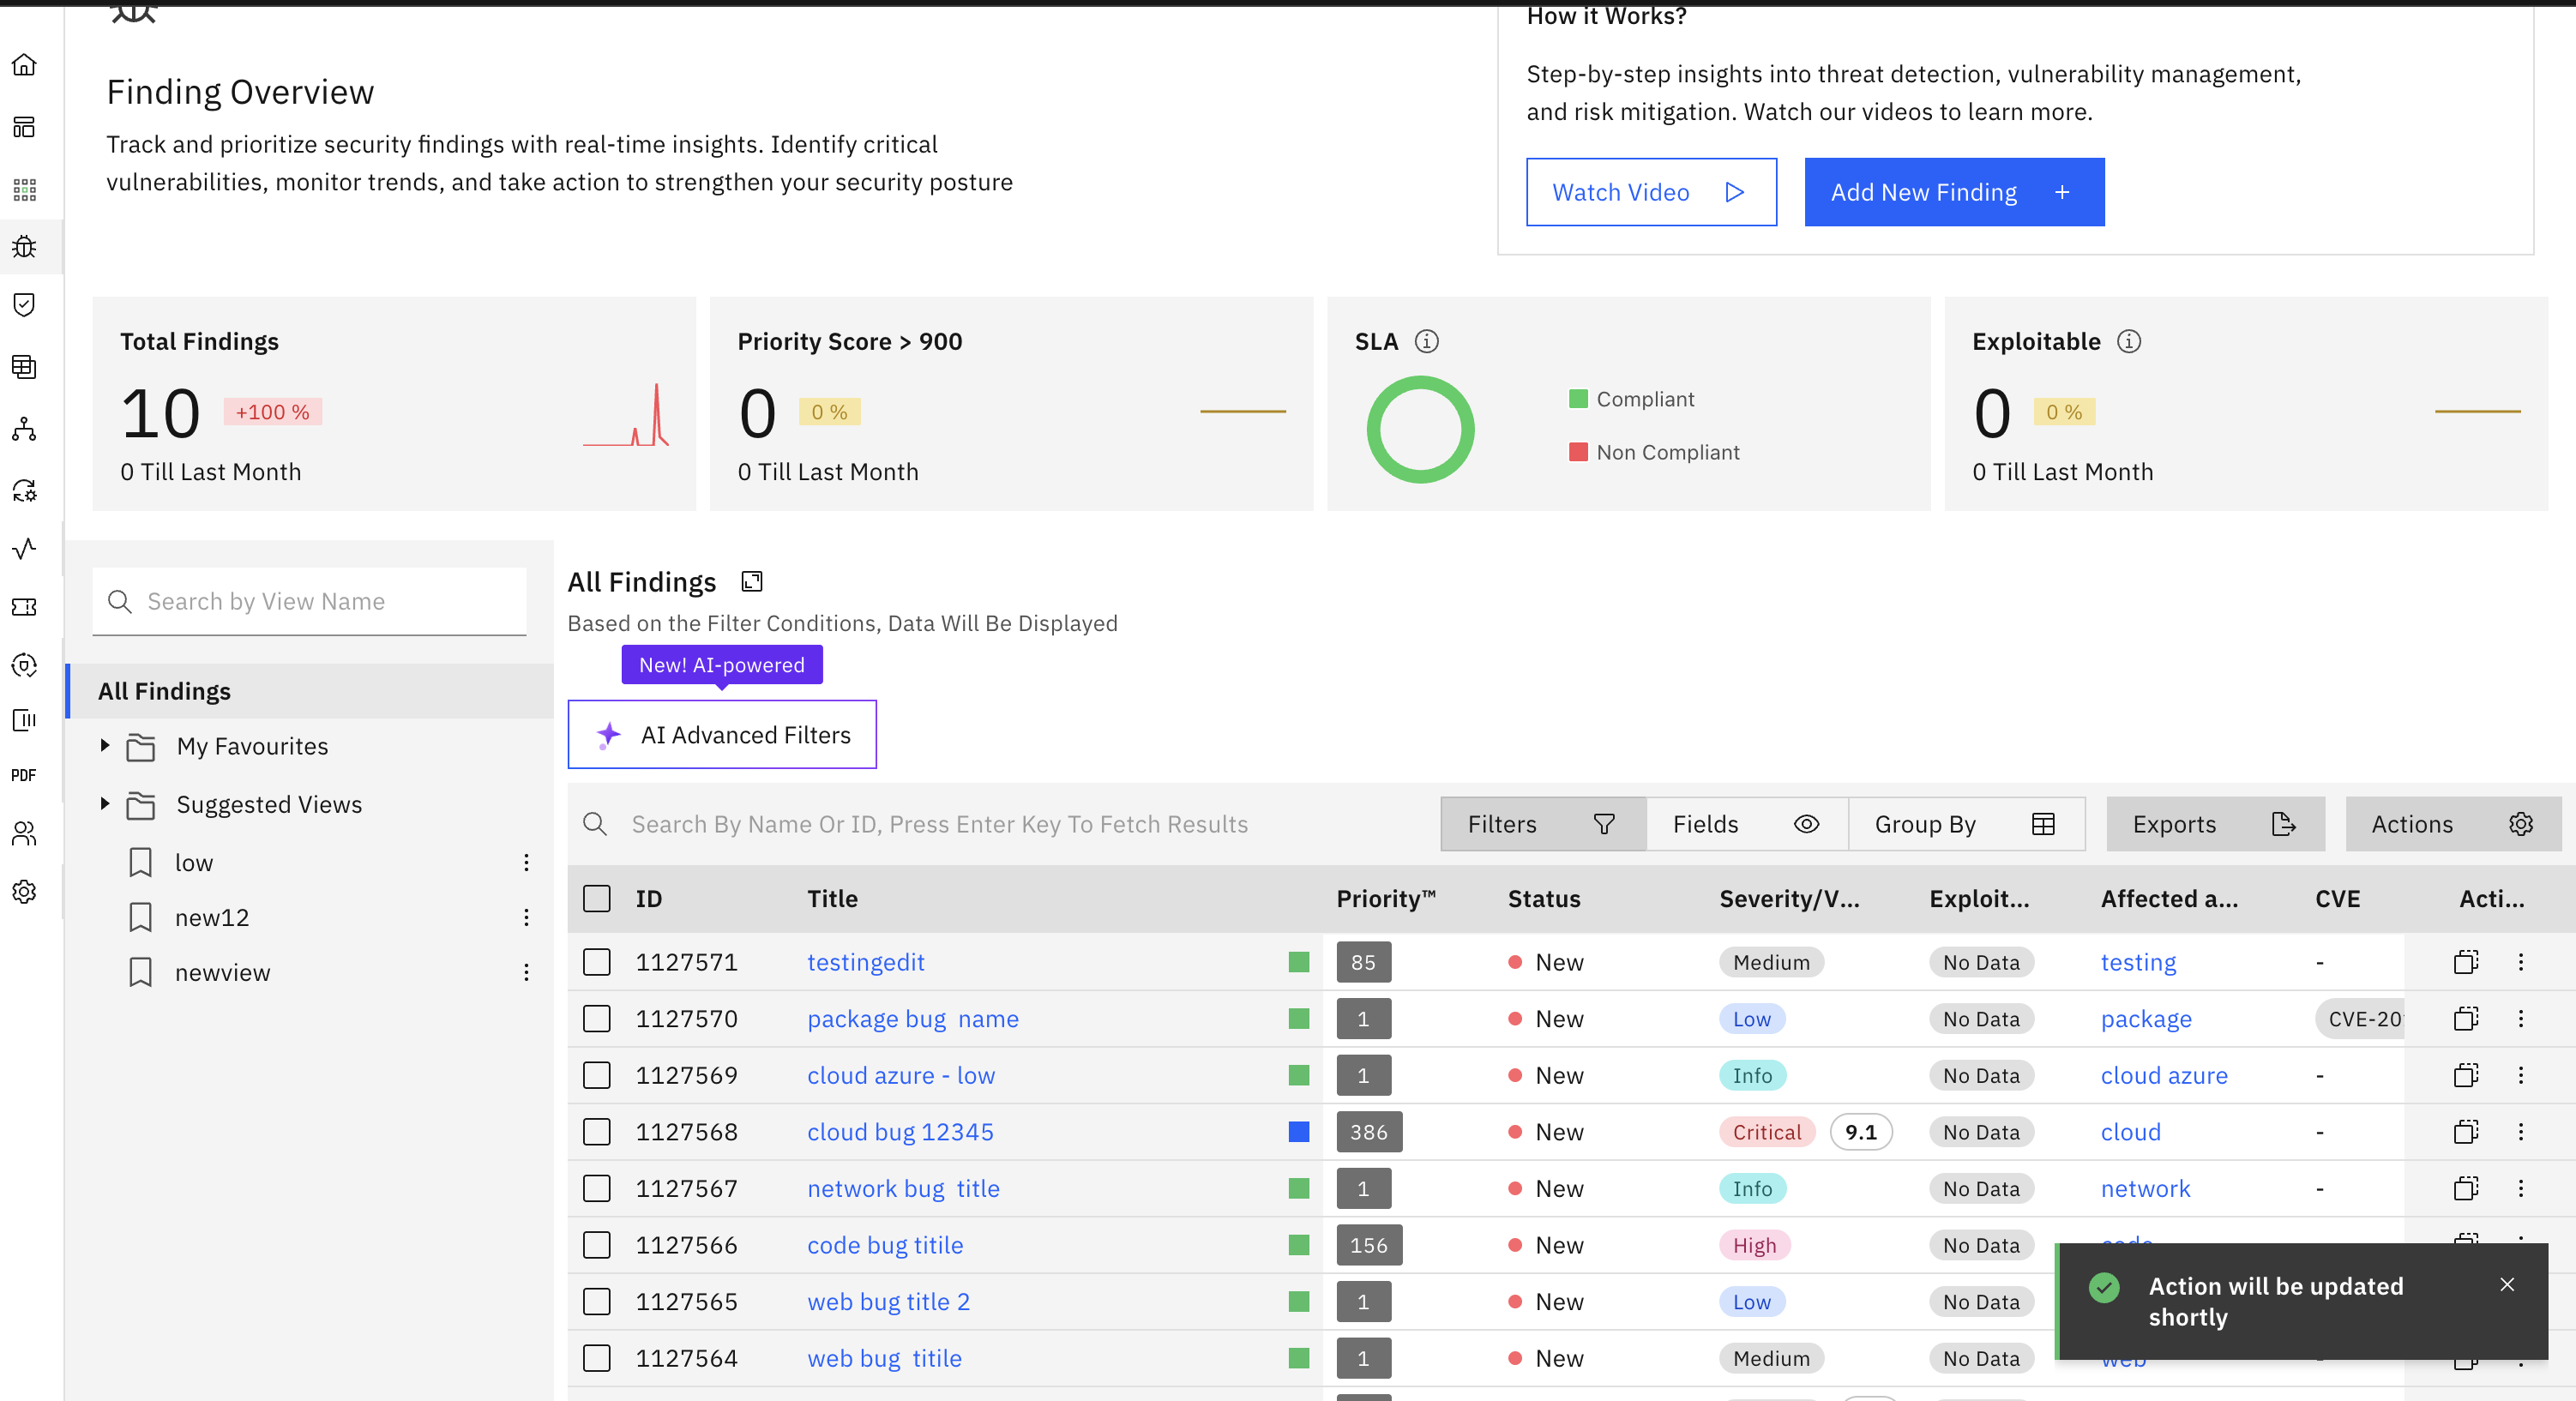Check the box for finding 1127568

[x=597, y=1132]
